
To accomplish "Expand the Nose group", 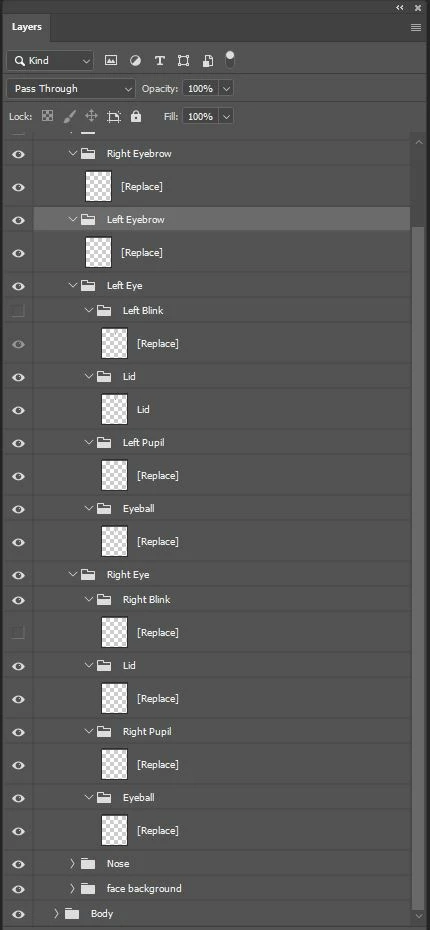I will click(72, 864).
